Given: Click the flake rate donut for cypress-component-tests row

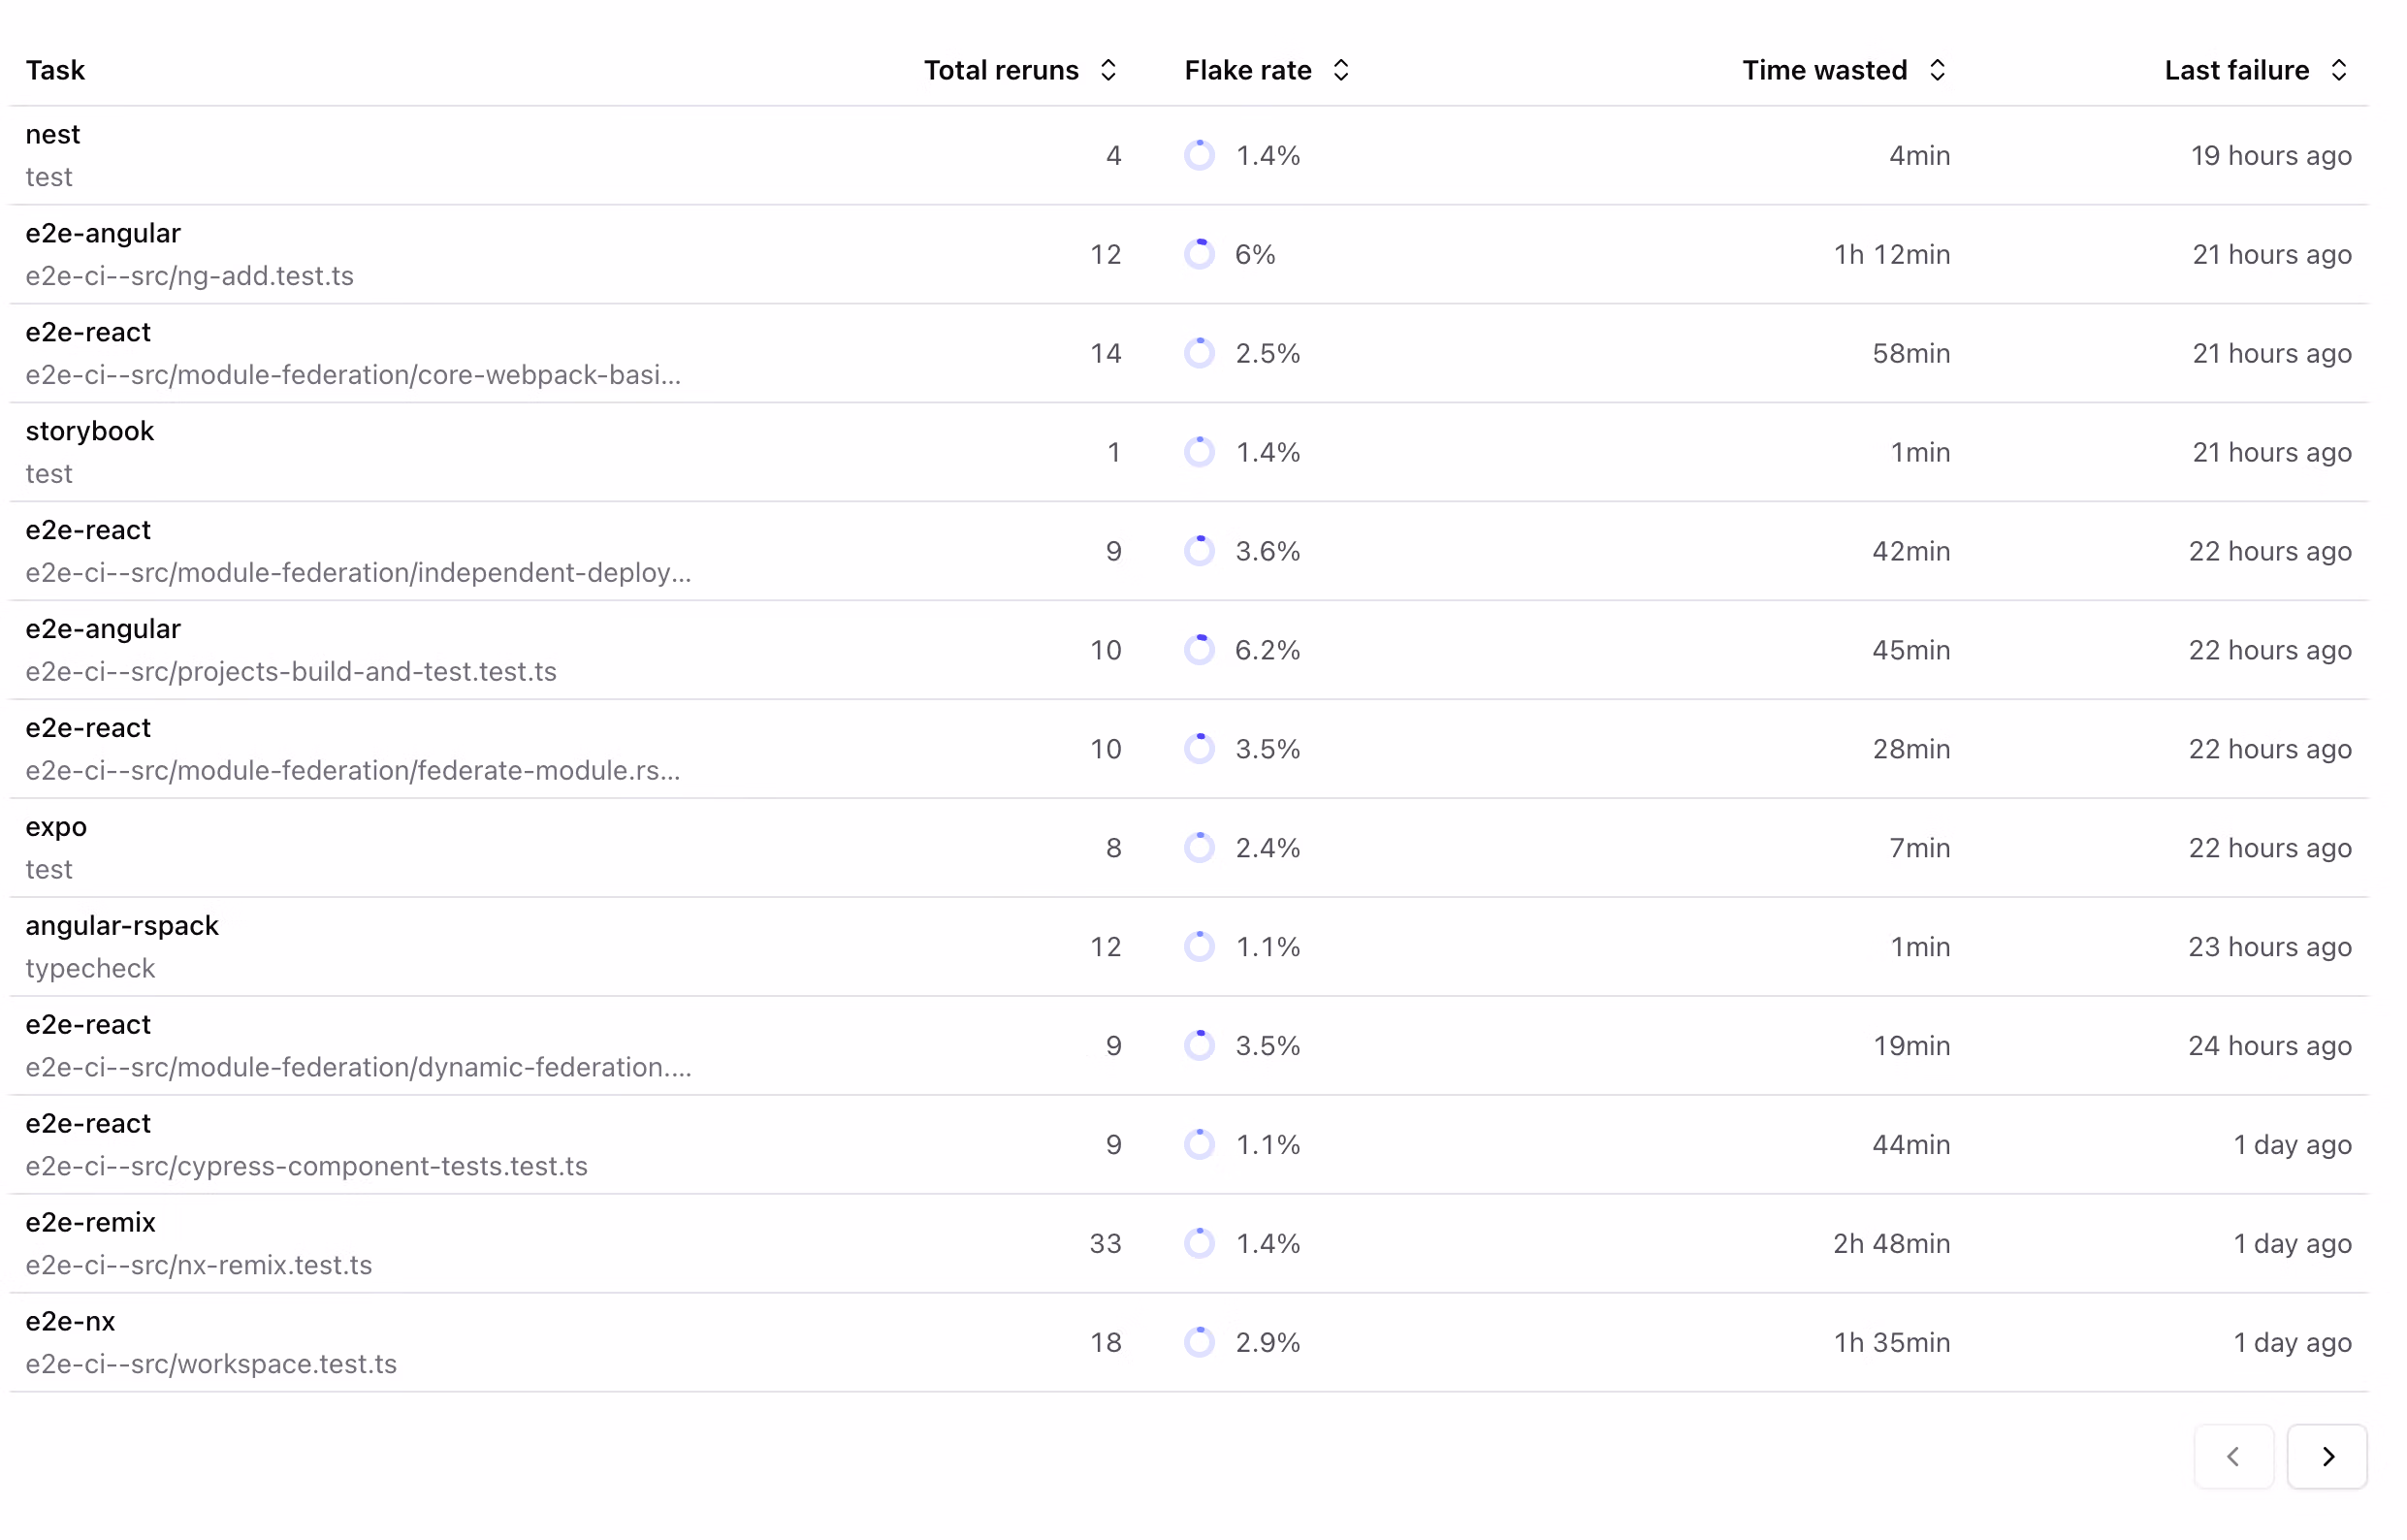Looking at the screenshot, I should click(x=1200, y=1144).
